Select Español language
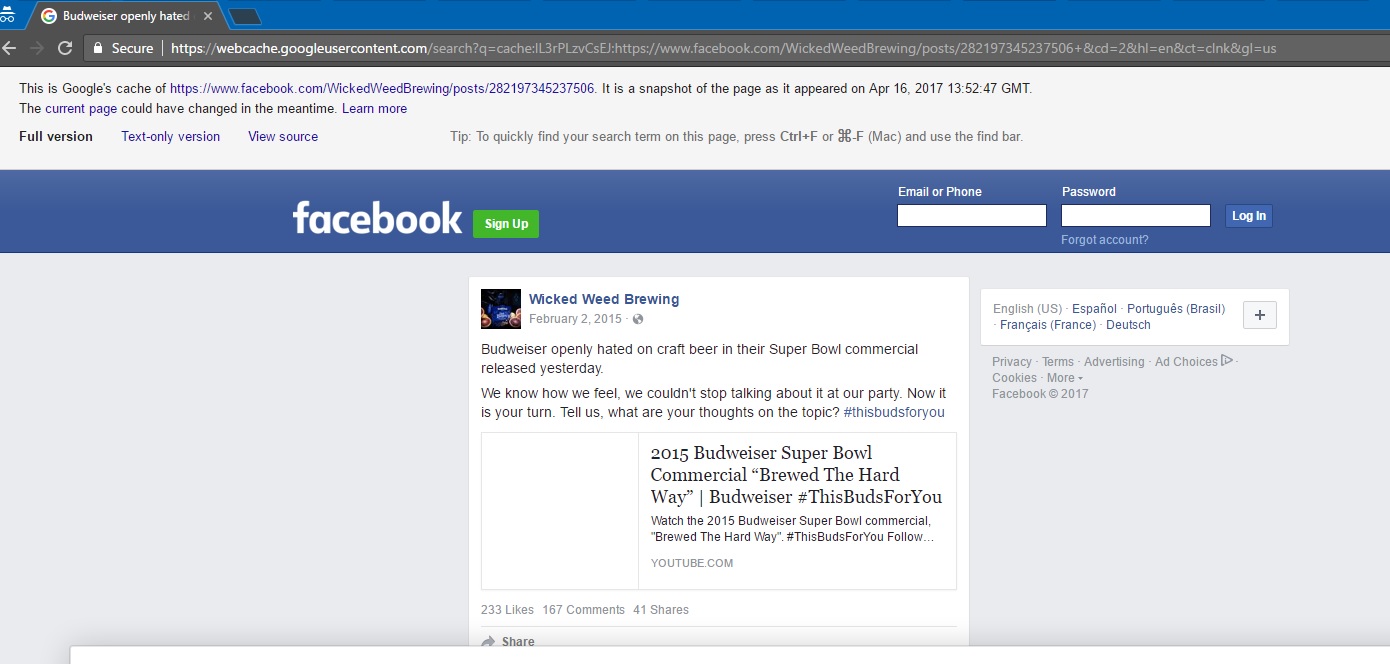 (x=1094, y=309)
